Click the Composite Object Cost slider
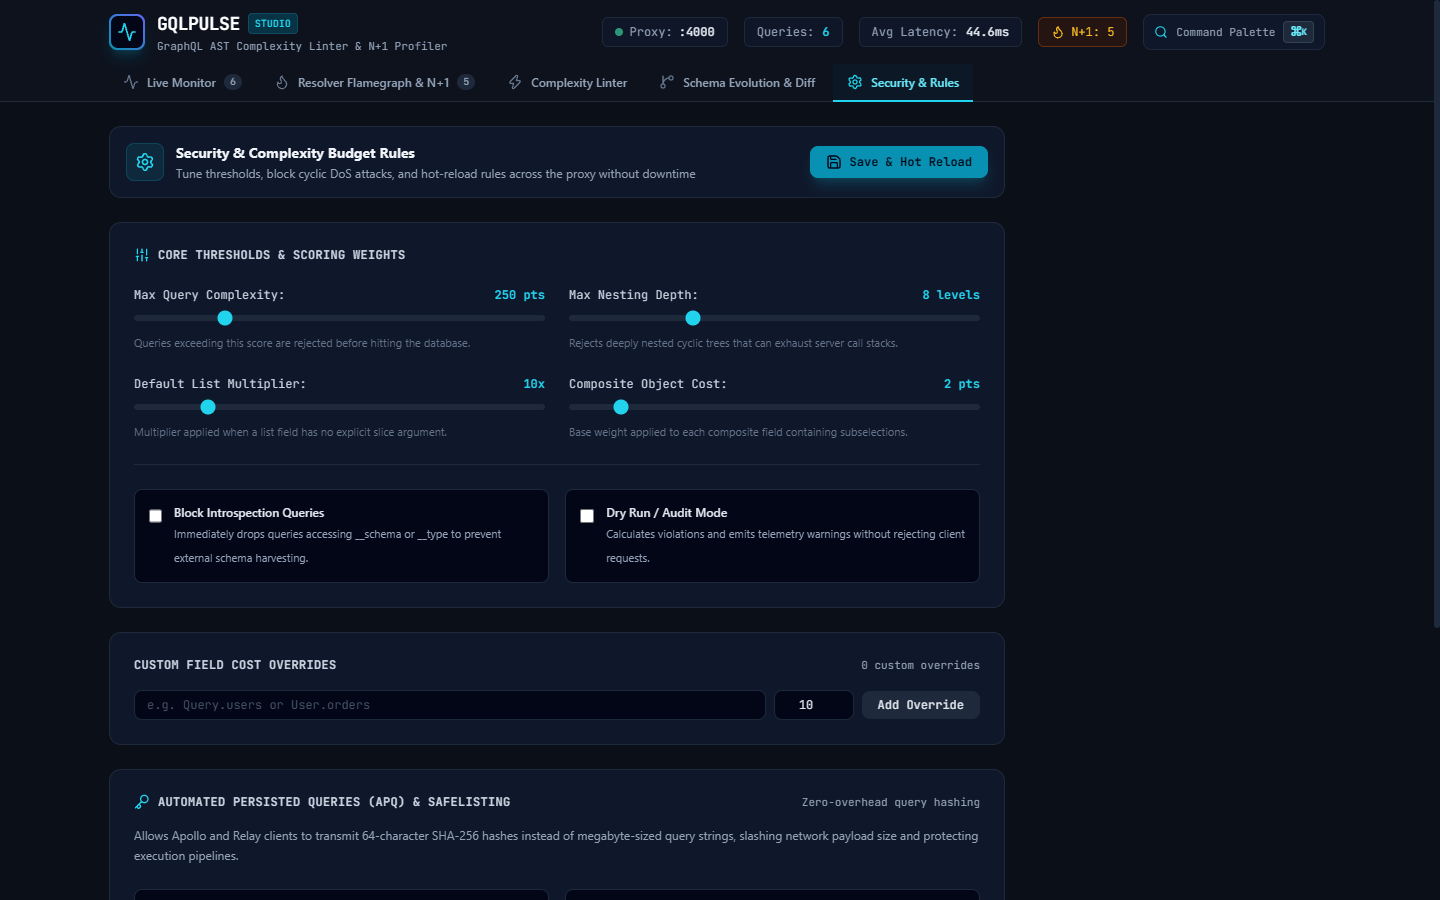This screenshot has height=900, width=1440. tap(774, 407)
